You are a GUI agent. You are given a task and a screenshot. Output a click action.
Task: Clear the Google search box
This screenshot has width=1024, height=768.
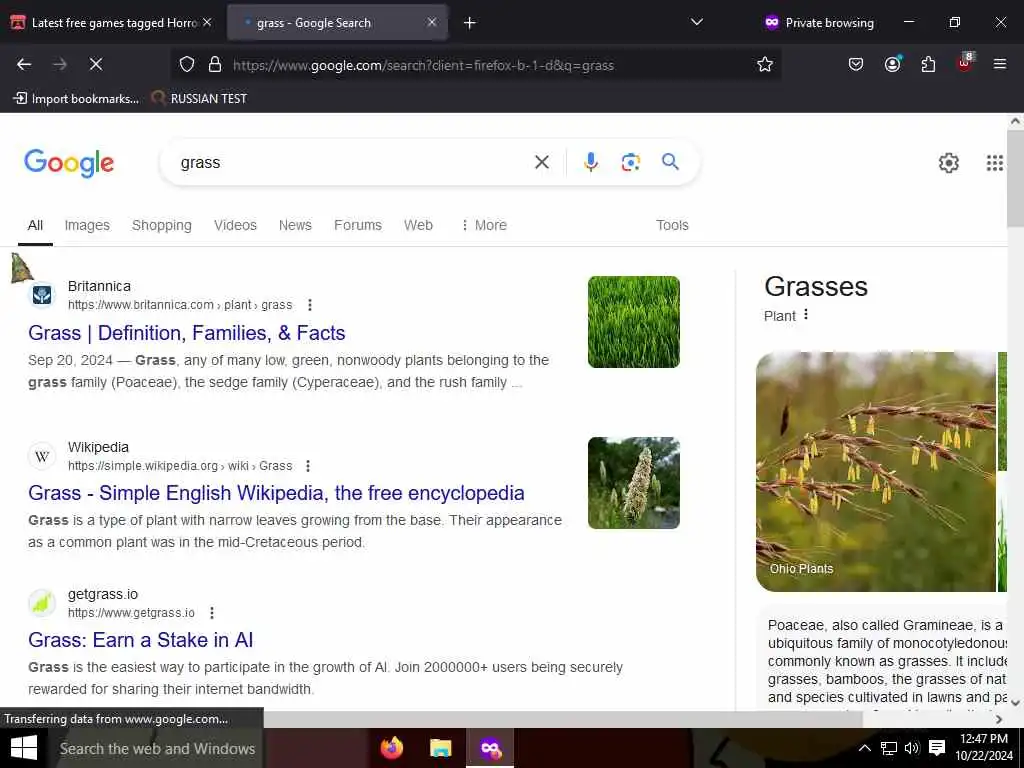(x=542, y=162)
